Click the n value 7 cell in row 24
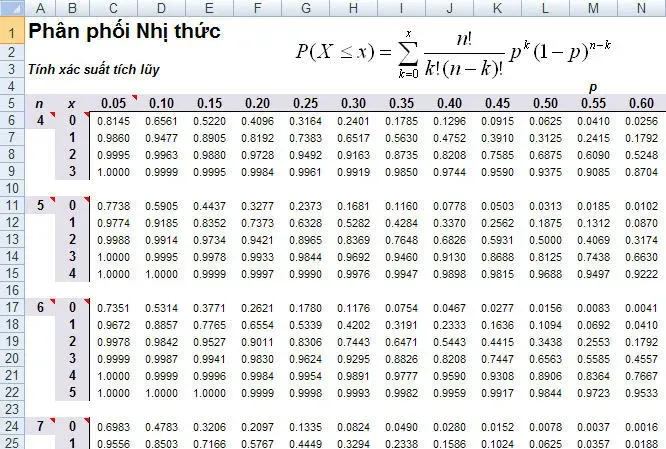The width and height of the screenshot is (666, 449). (x=39, y=426)
